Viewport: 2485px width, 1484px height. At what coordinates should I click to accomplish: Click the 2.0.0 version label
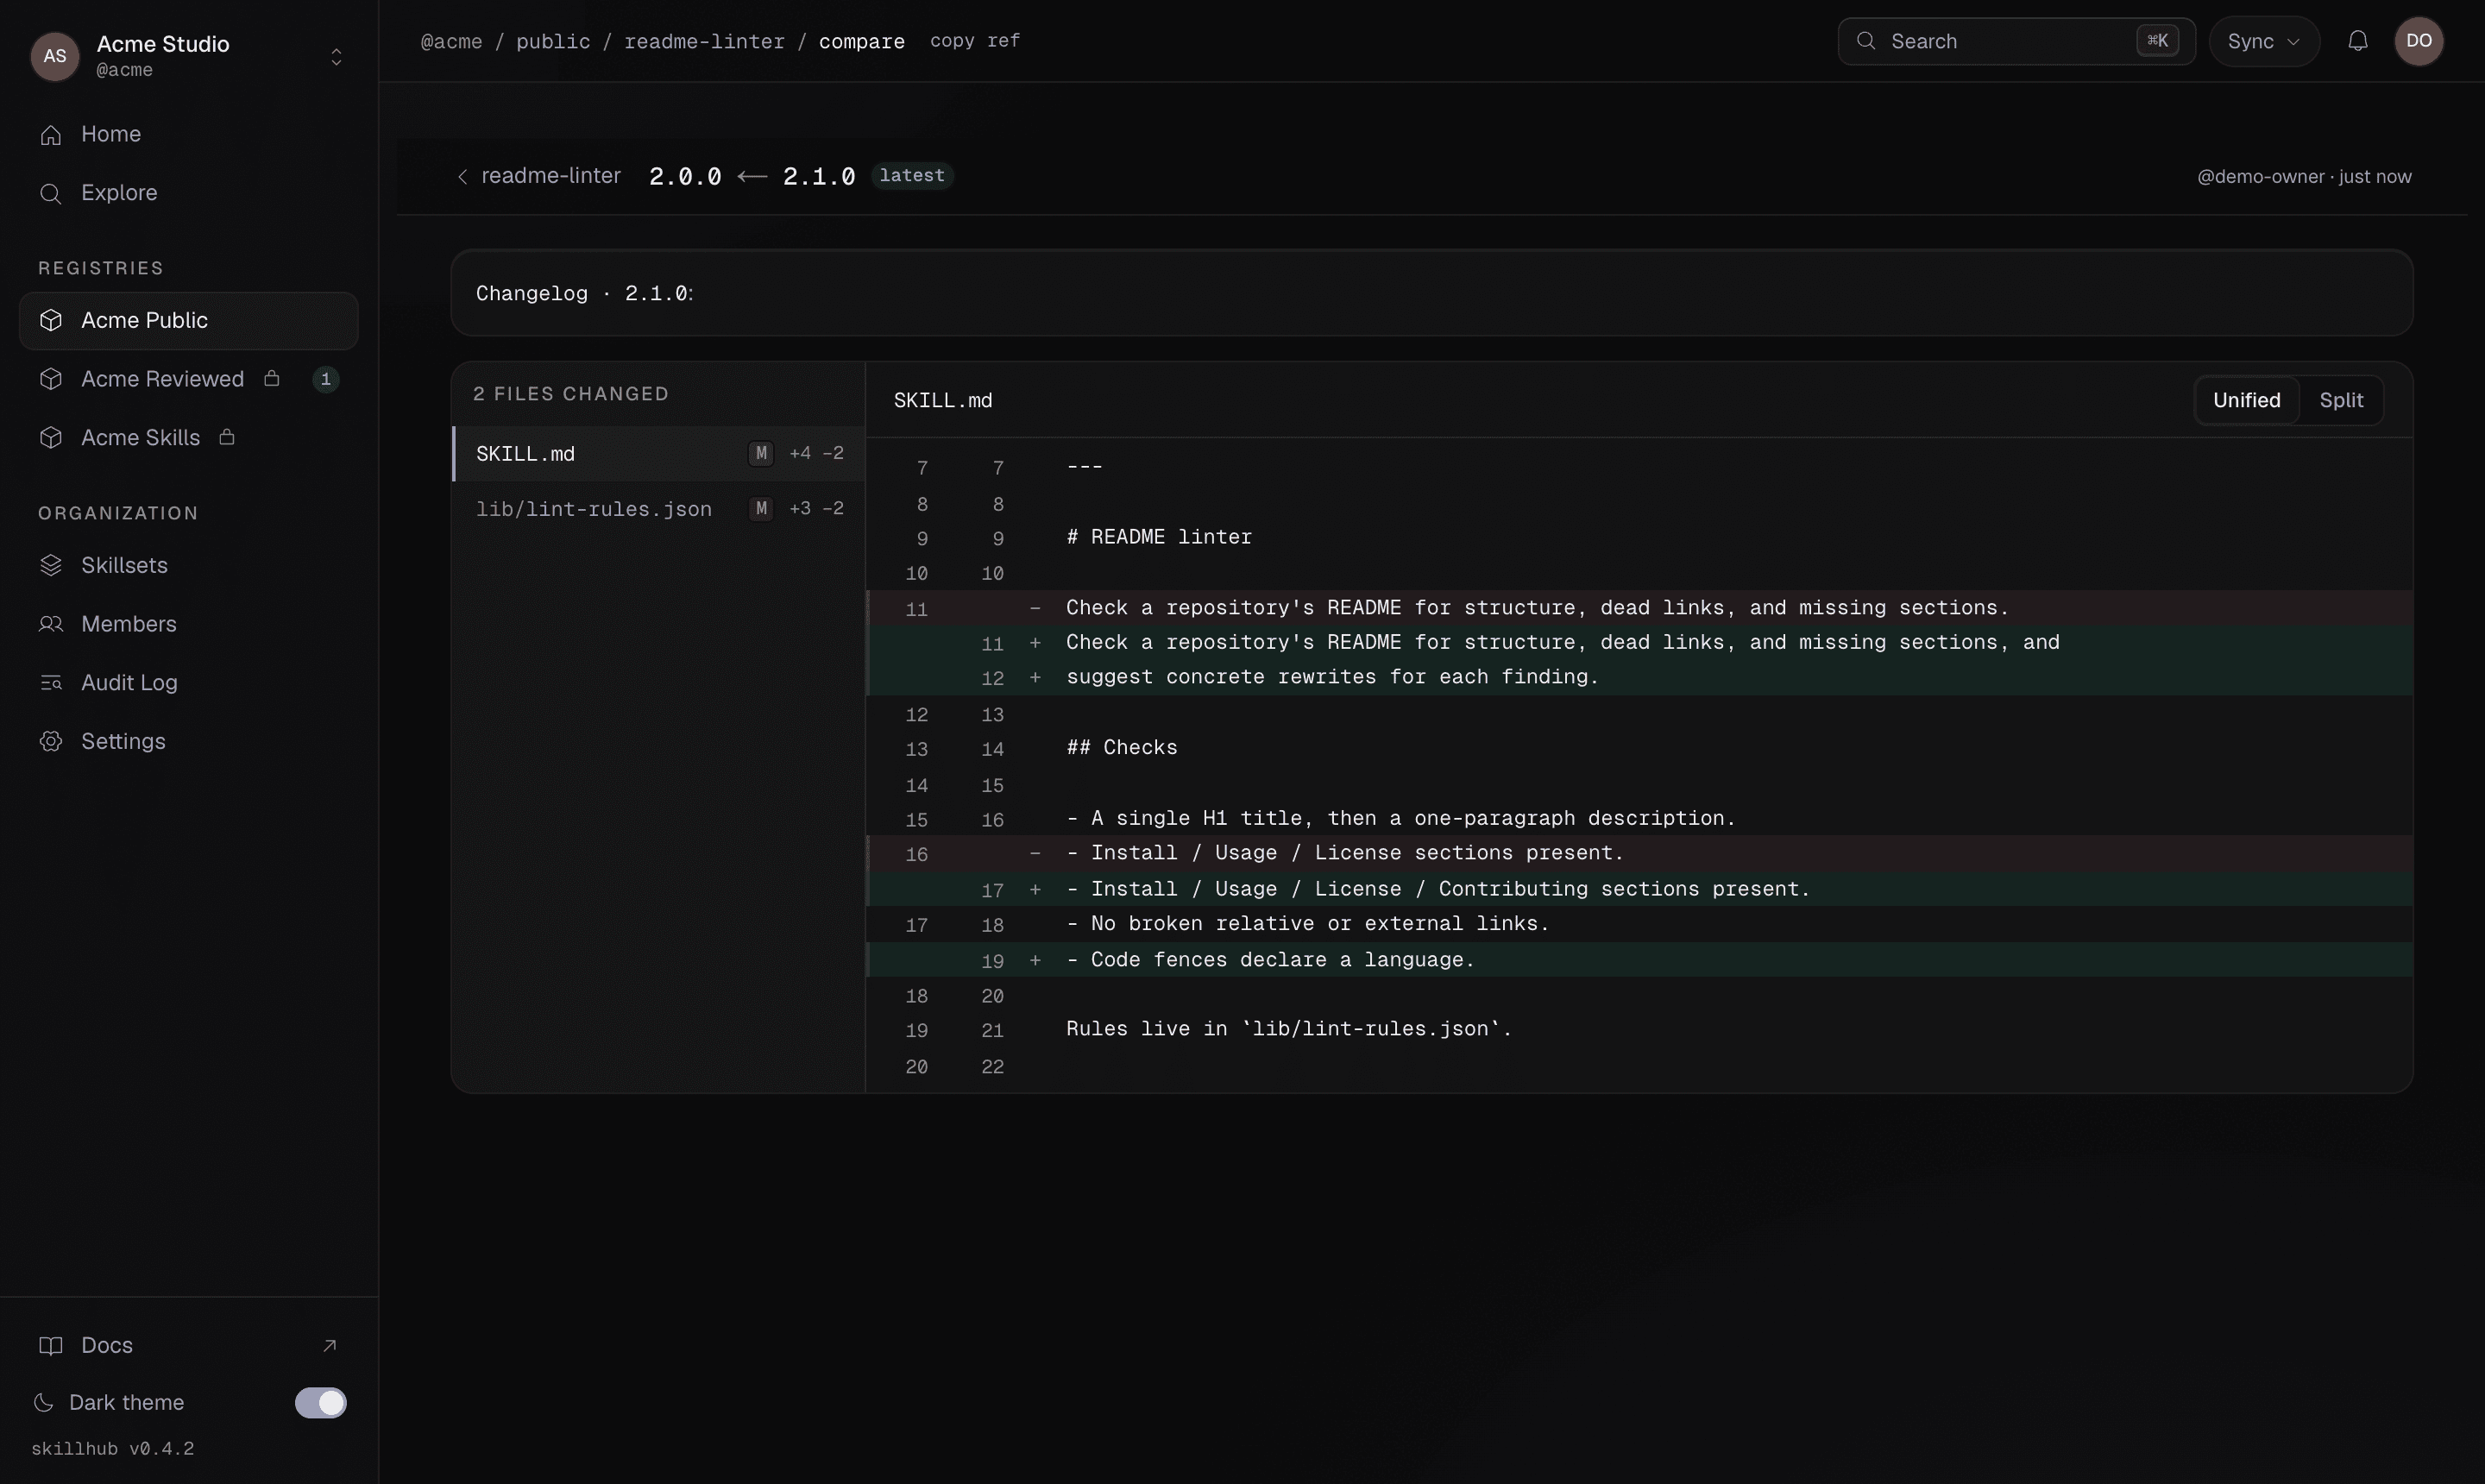pos(685,176)
